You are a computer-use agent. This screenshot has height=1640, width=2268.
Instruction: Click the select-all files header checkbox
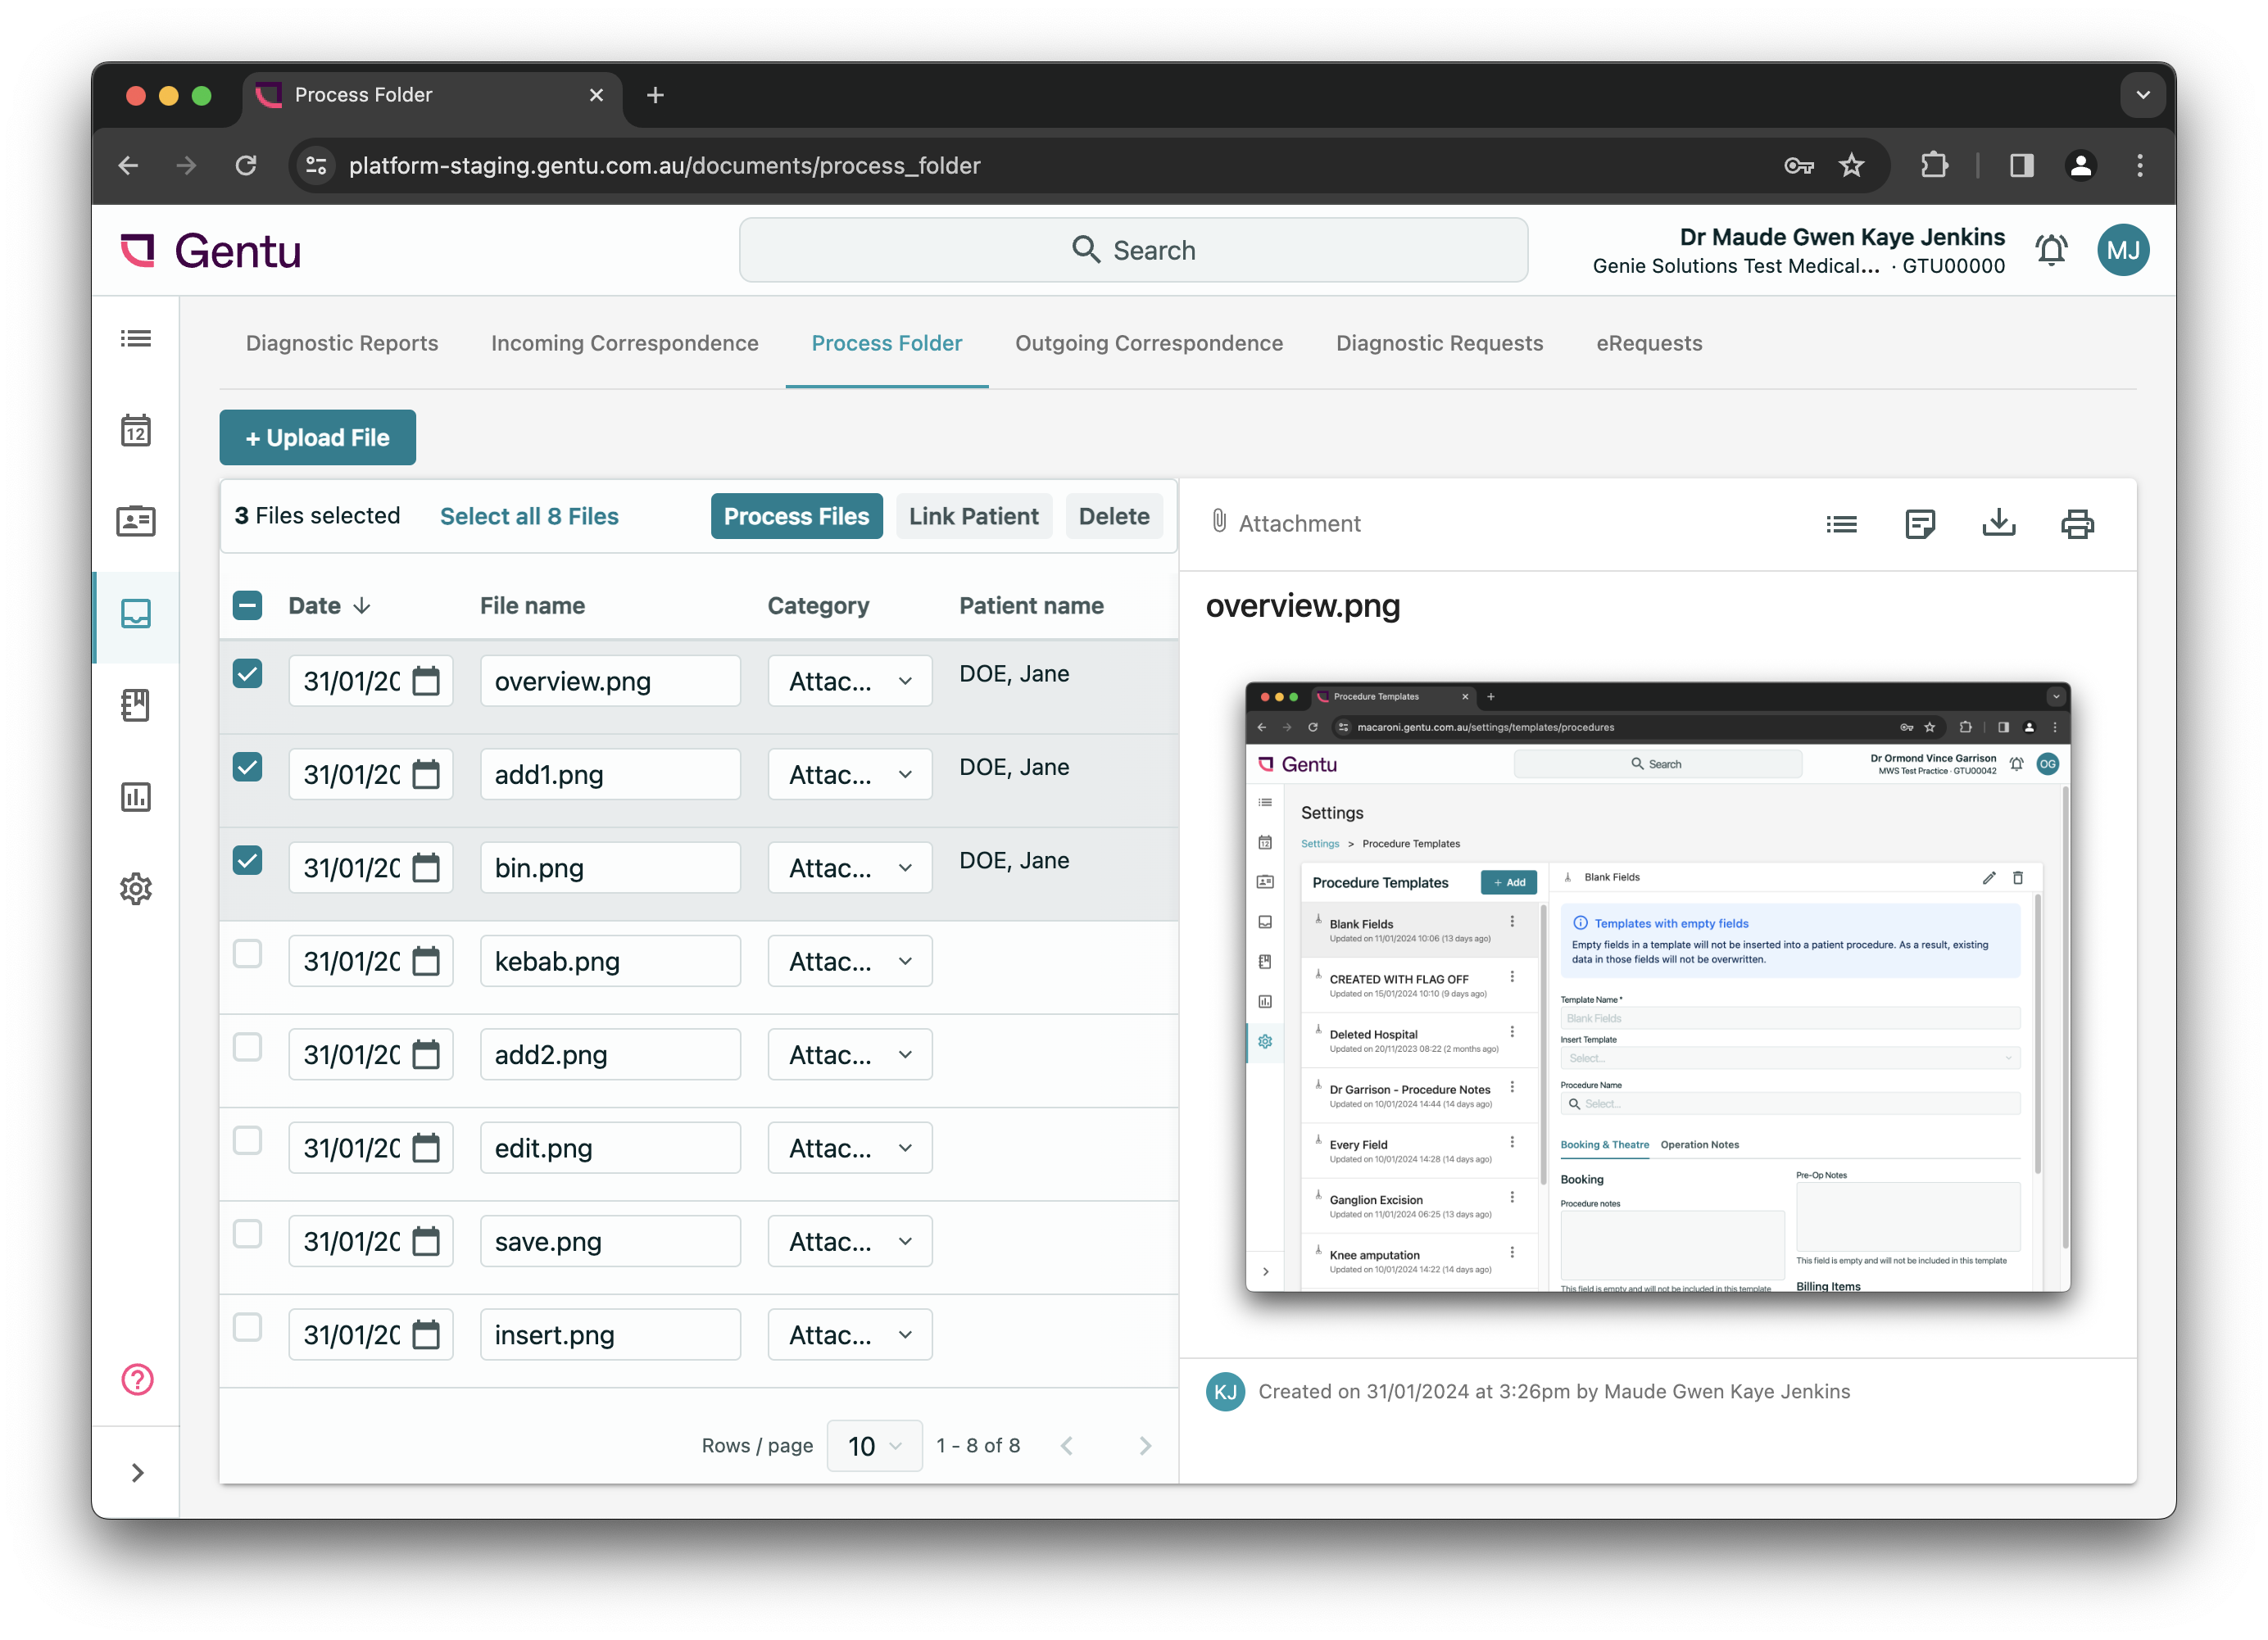point(247,605)
